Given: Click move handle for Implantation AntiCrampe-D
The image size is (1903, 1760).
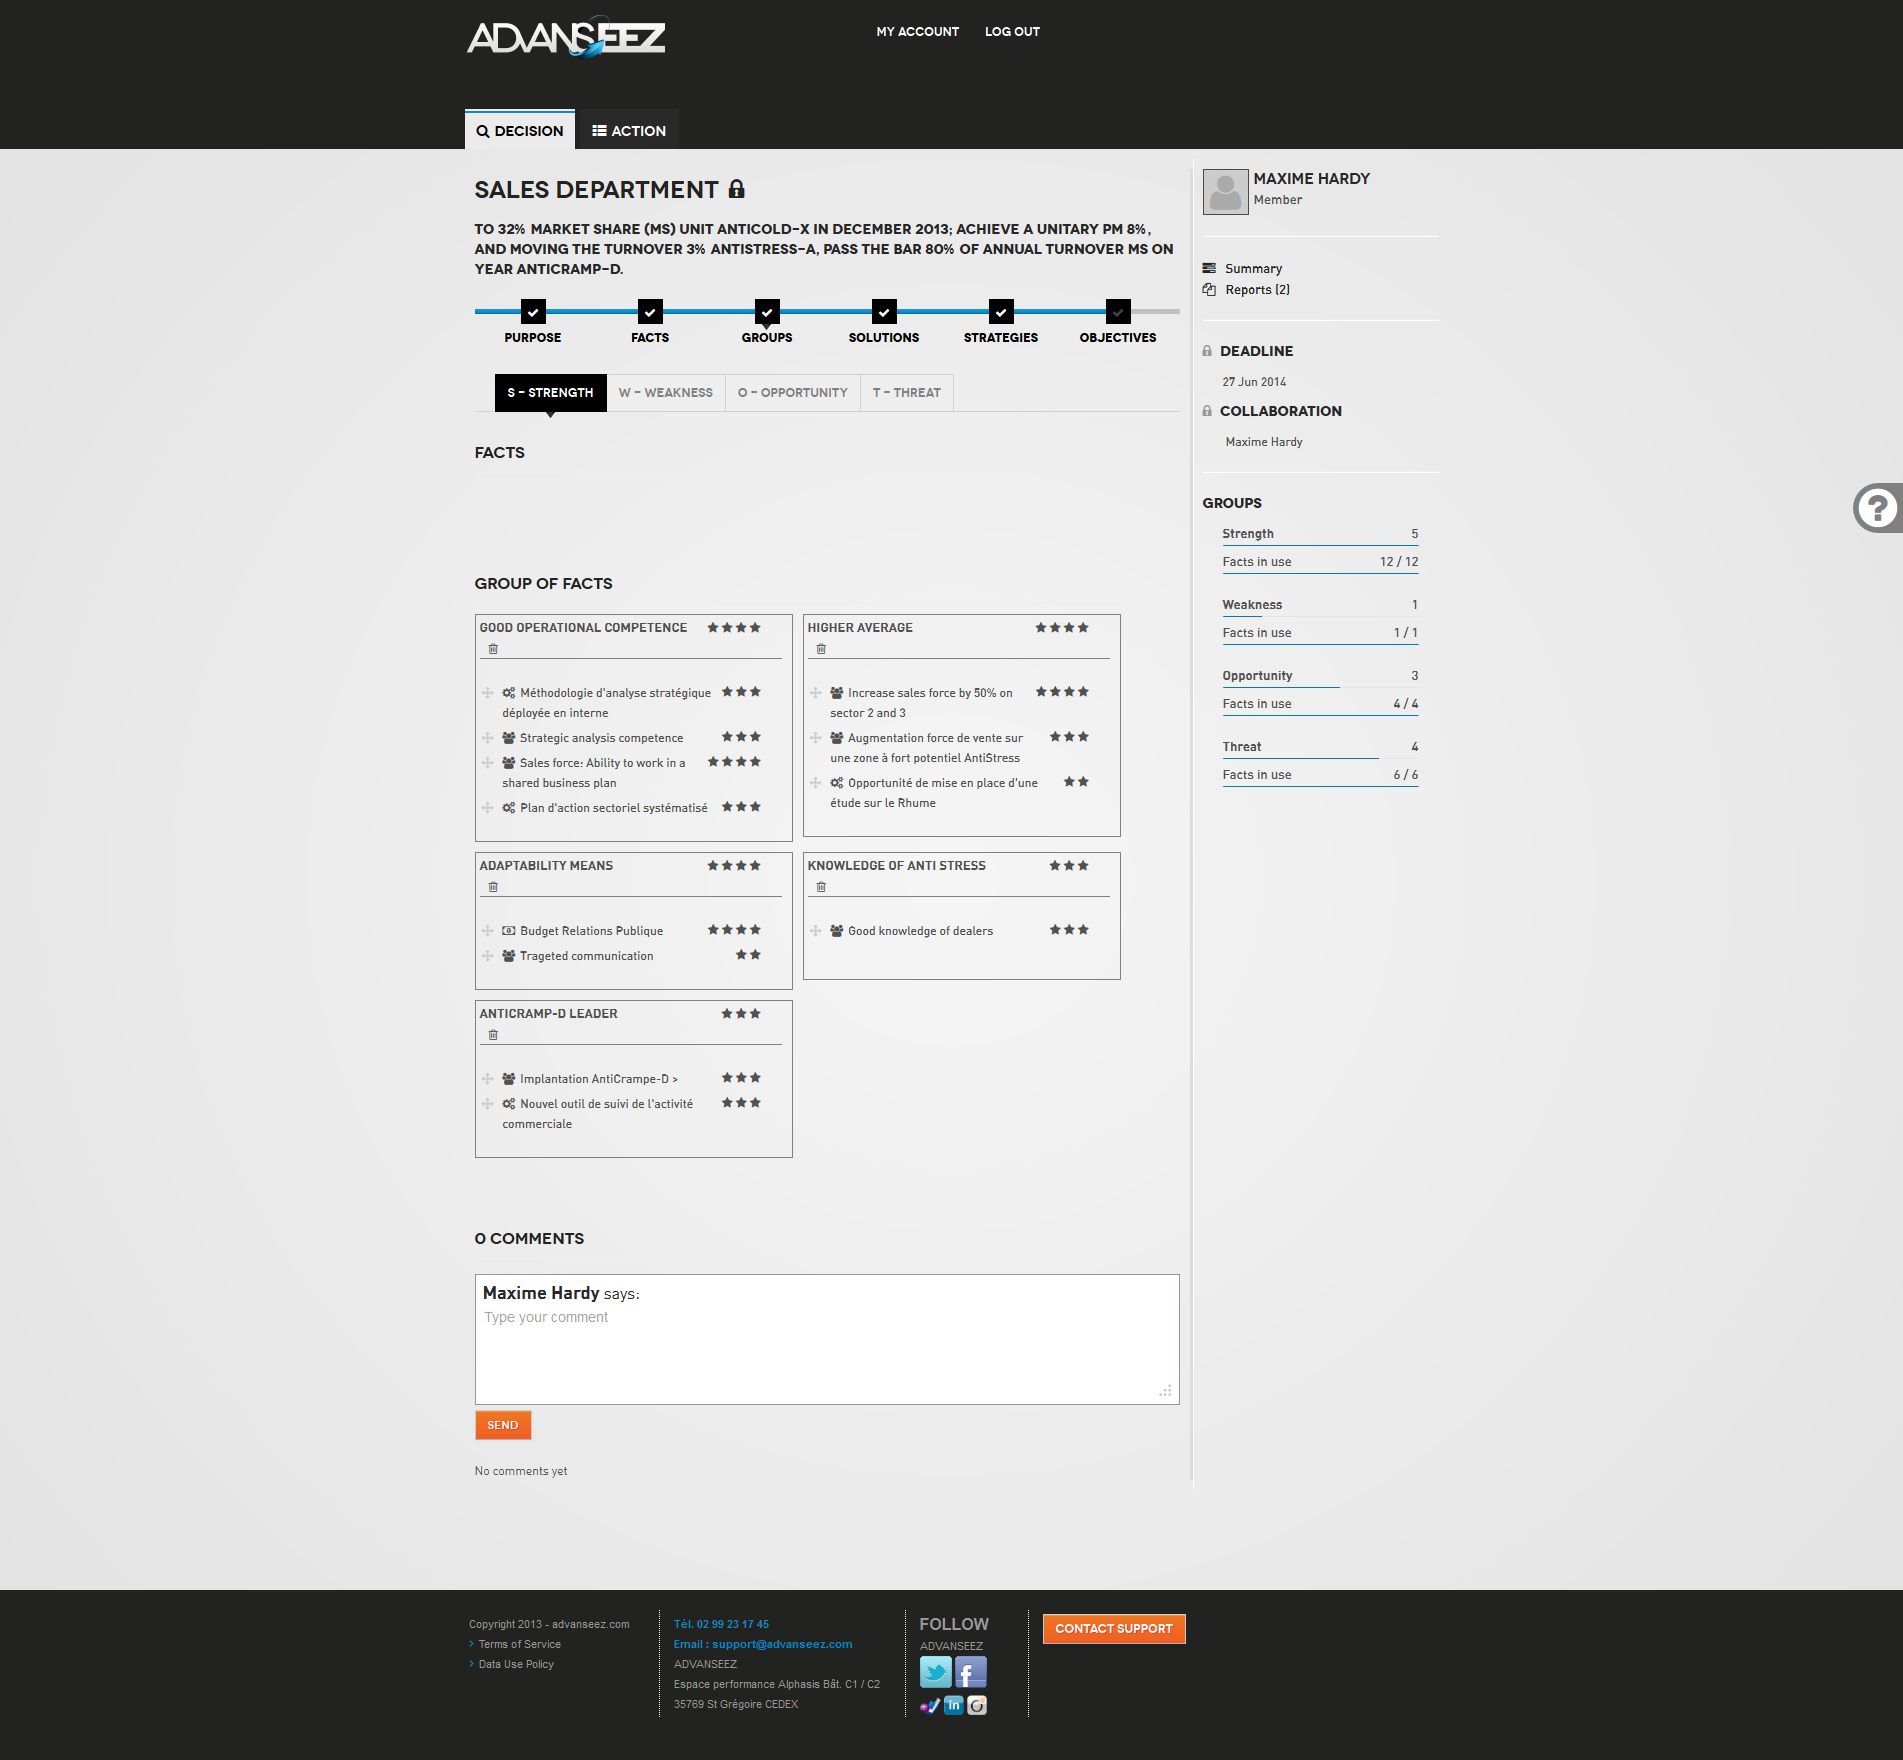Looking at the screenshot, I should click(x=488, y=1079).
